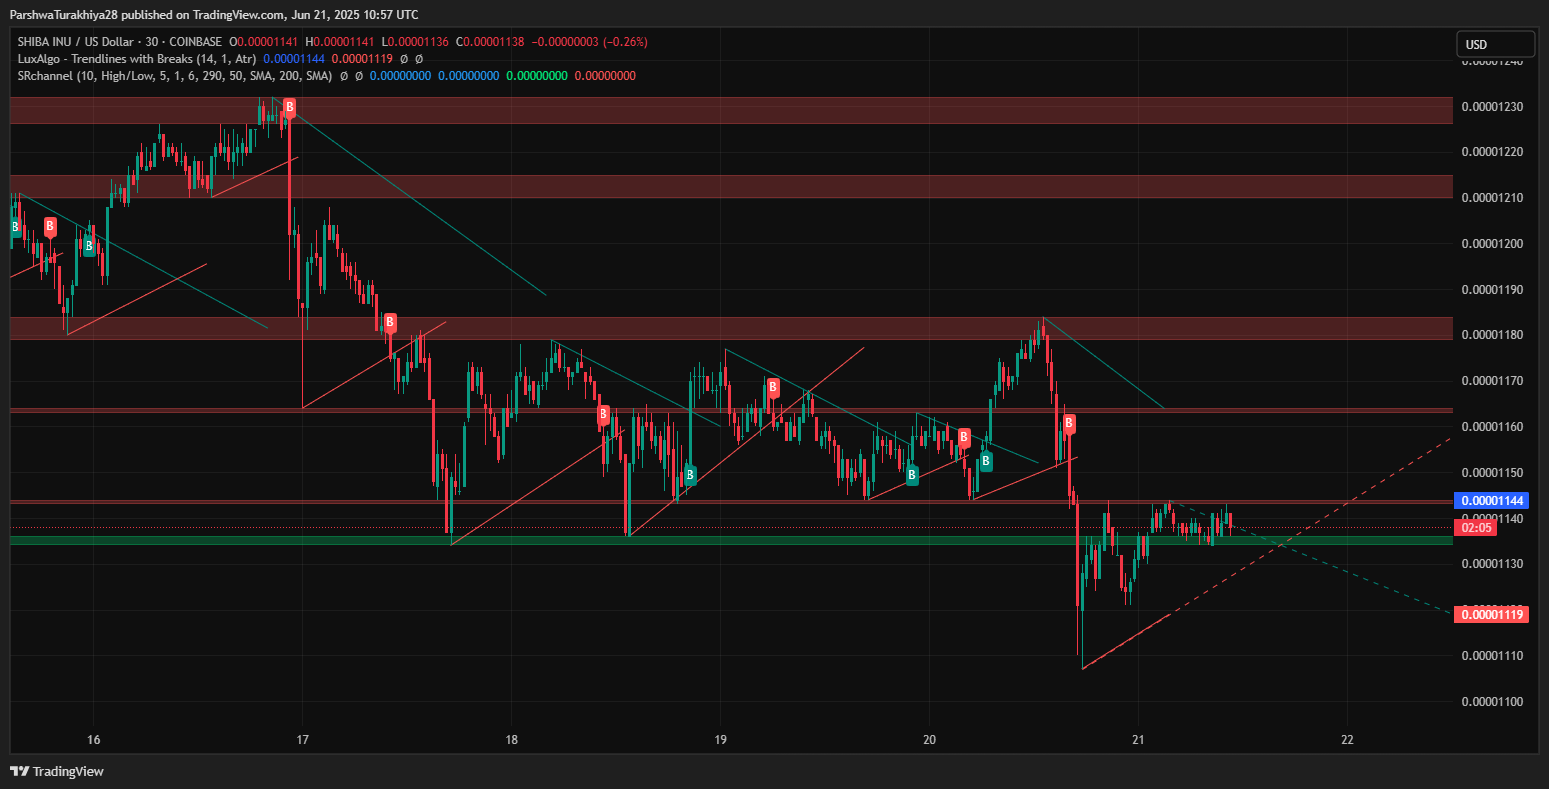Click the red 0.00001119 price label
Viewport: 1549px width, 789px height.
pos(1493,614)
